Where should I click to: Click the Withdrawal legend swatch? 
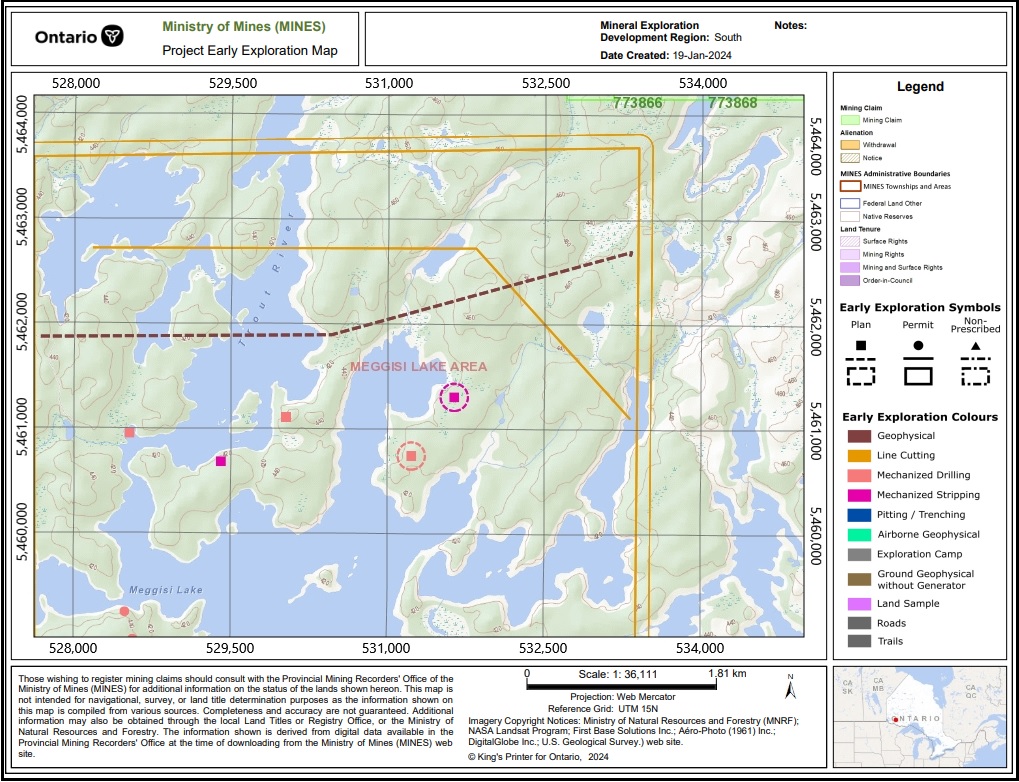tap(850, 145)
